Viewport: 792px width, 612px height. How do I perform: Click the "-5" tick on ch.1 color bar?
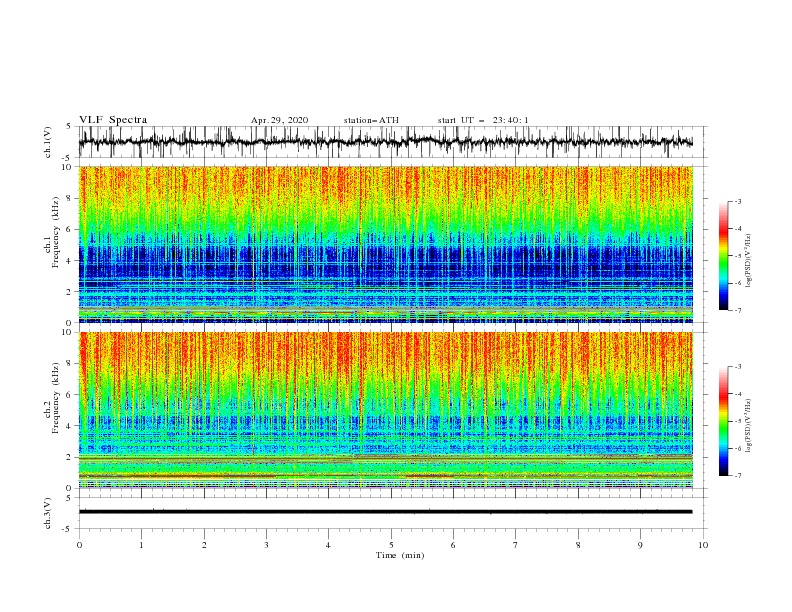tap(738, 256)
